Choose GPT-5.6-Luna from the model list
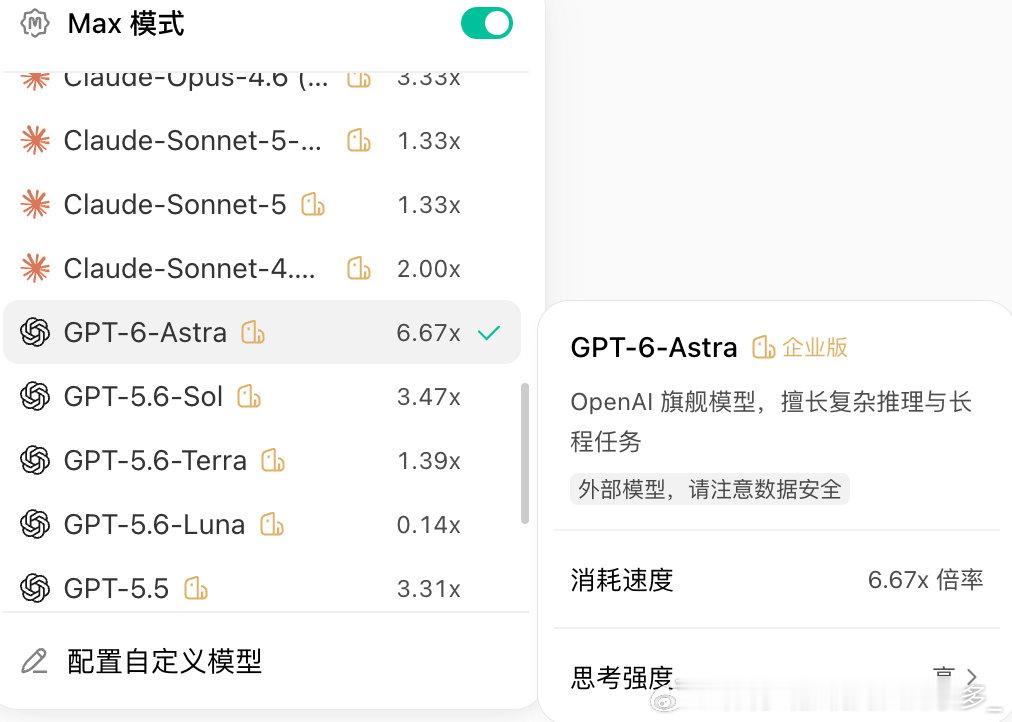The image size is (1012, 722). (262, 524)
